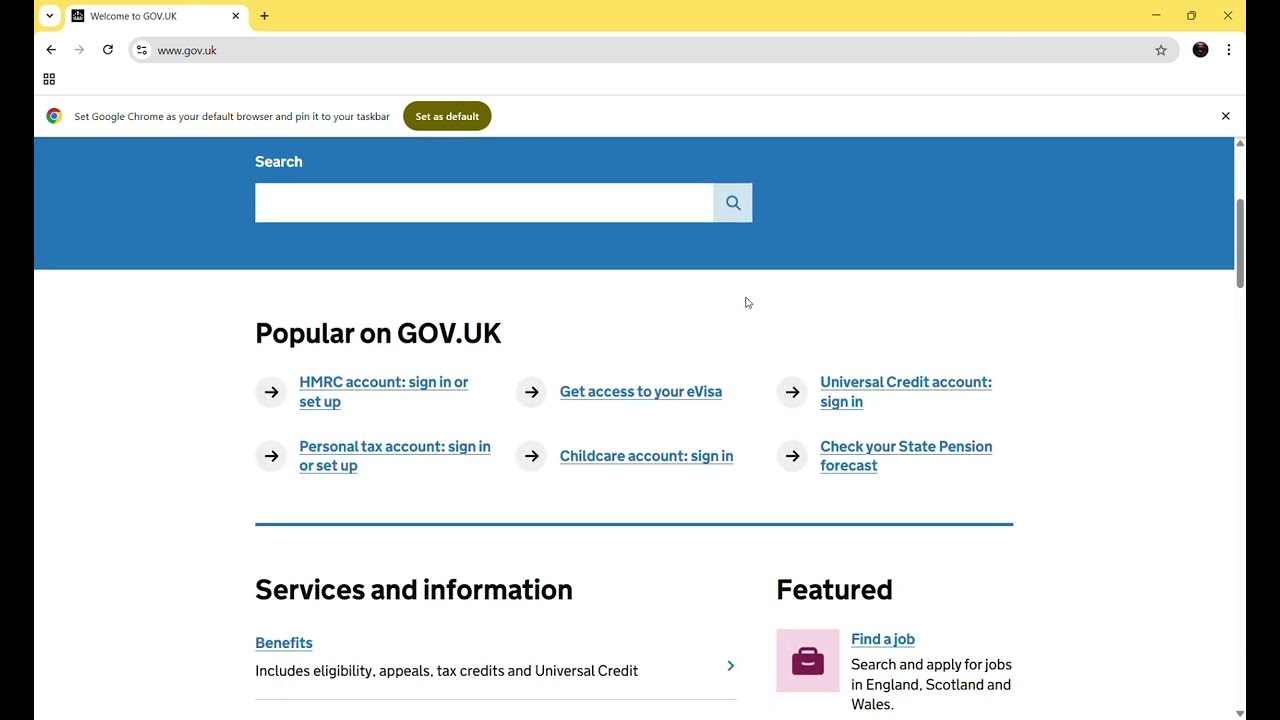Reload the GOV.UK page
This screenshot has width=1280, height=720.
pyautogui.click(x=108, y=50)
